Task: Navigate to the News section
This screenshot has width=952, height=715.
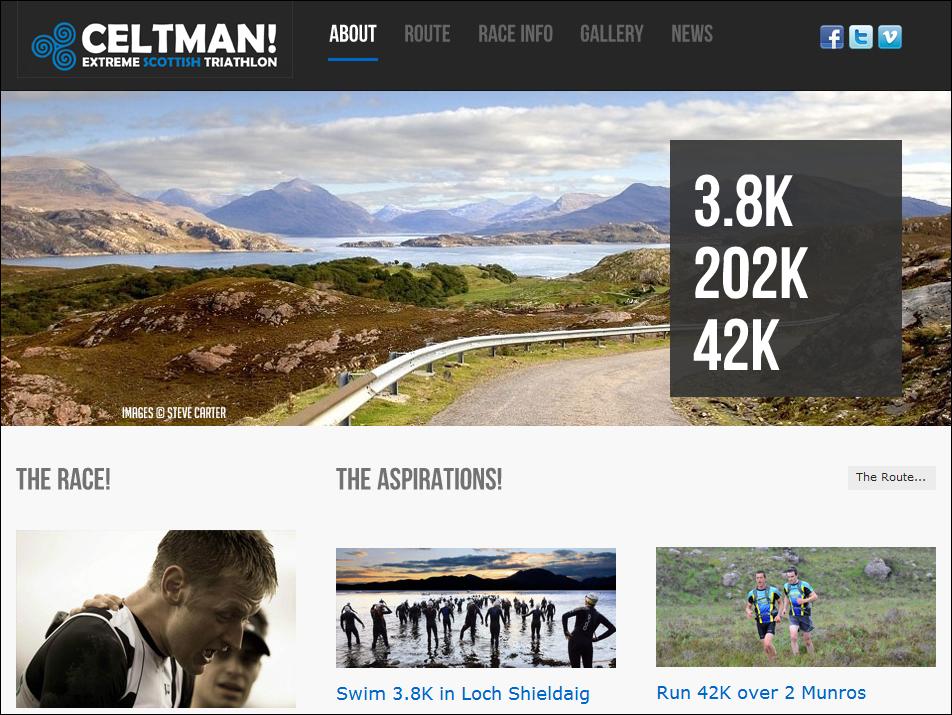Action: [692, 34]
